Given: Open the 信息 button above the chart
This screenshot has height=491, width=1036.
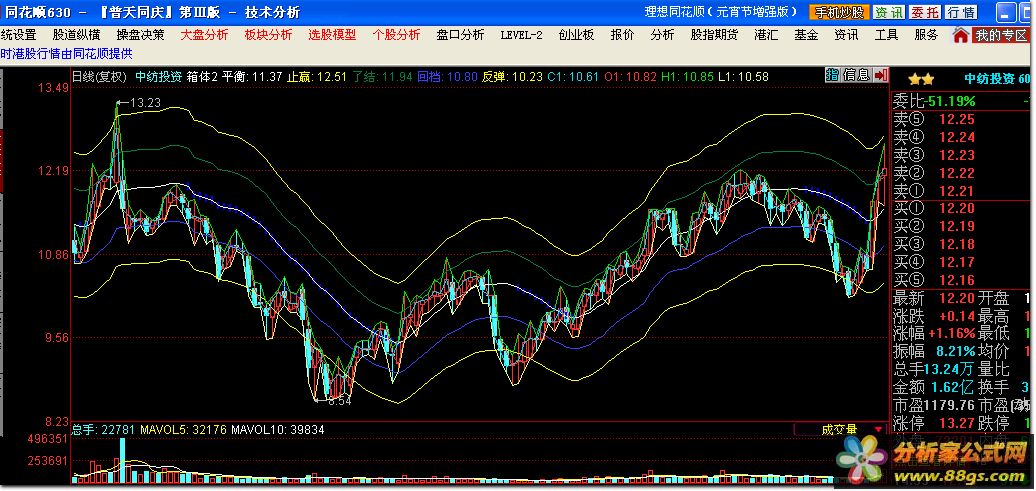Looking at the screenshot, I should (x=857, y=75).
